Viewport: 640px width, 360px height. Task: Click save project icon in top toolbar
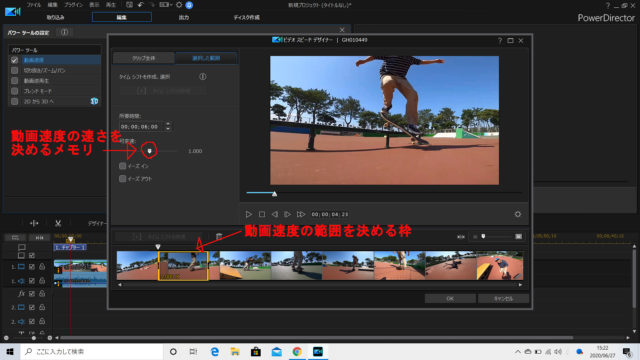tap(129, 5)
